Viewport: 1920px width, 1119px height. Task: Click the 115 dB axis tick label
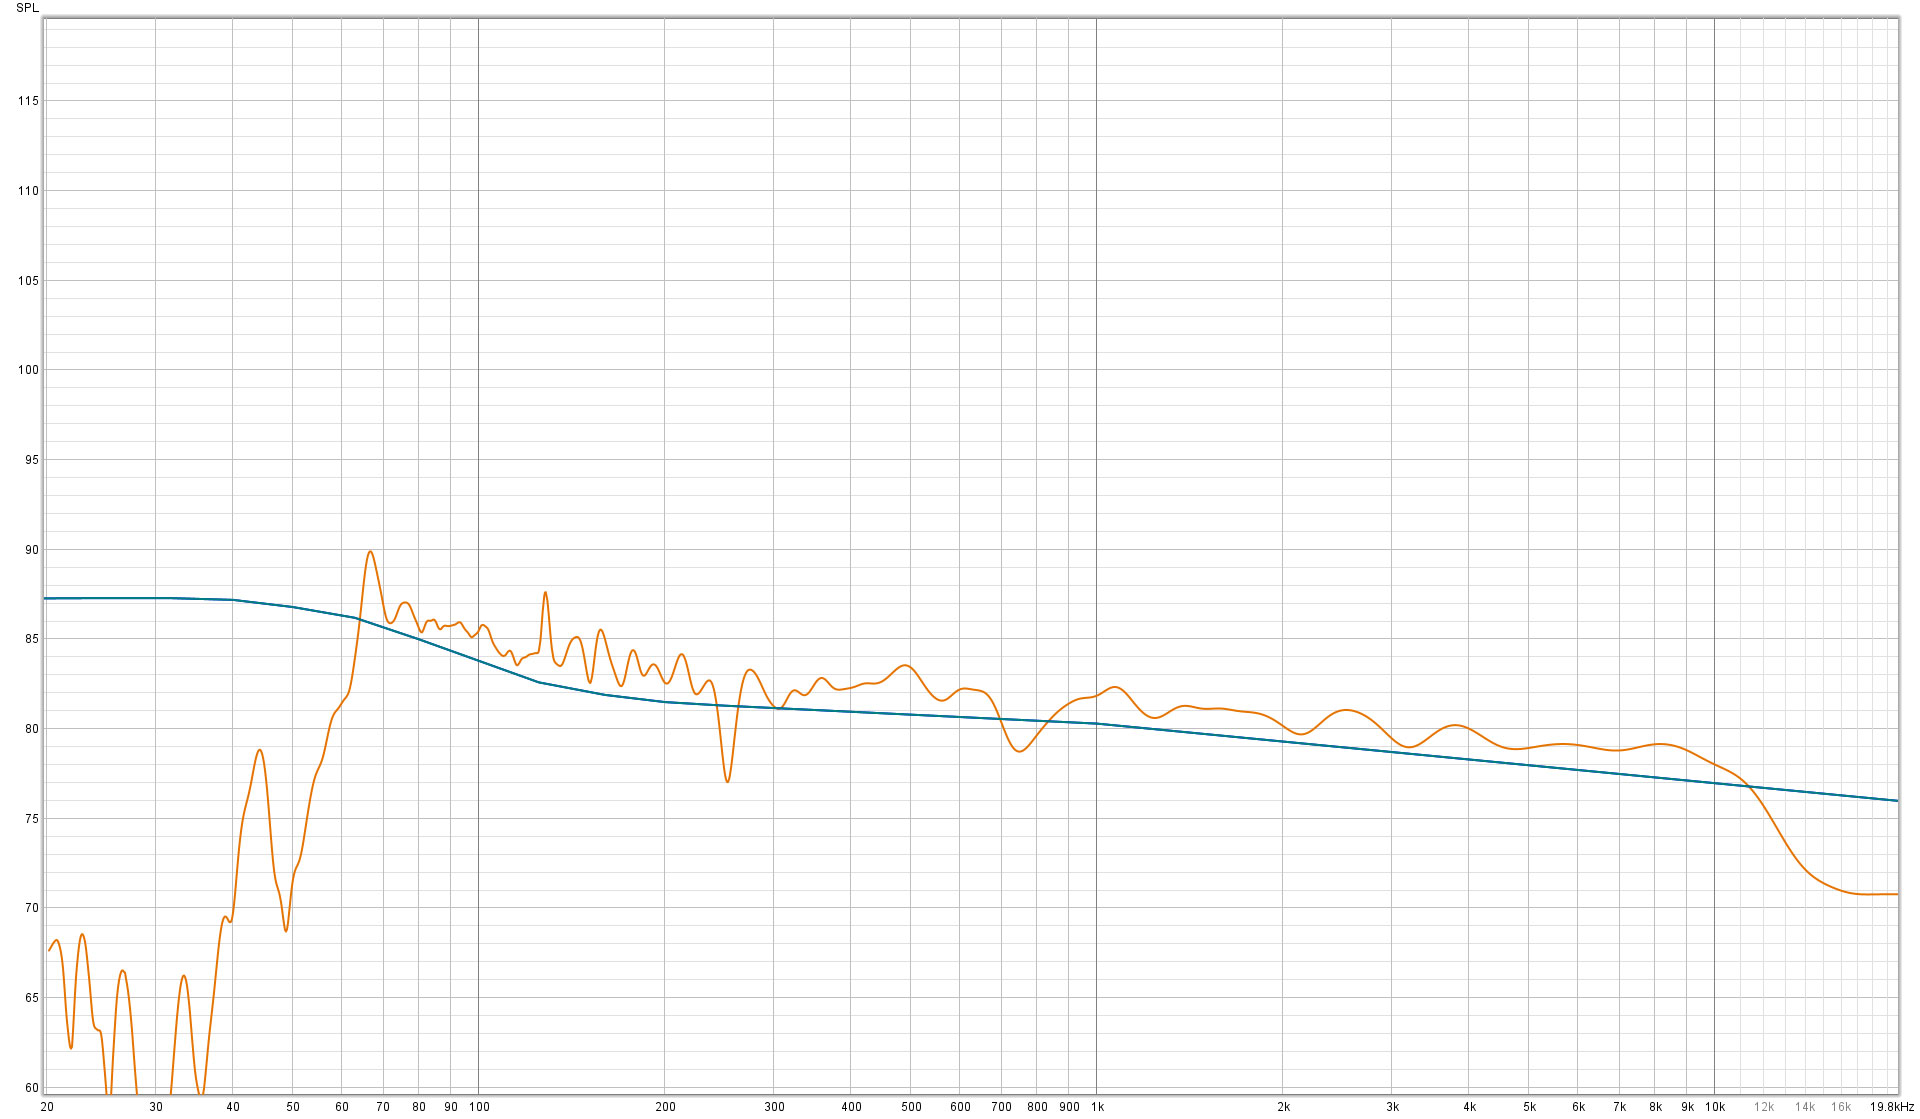(x=28, y=101)
